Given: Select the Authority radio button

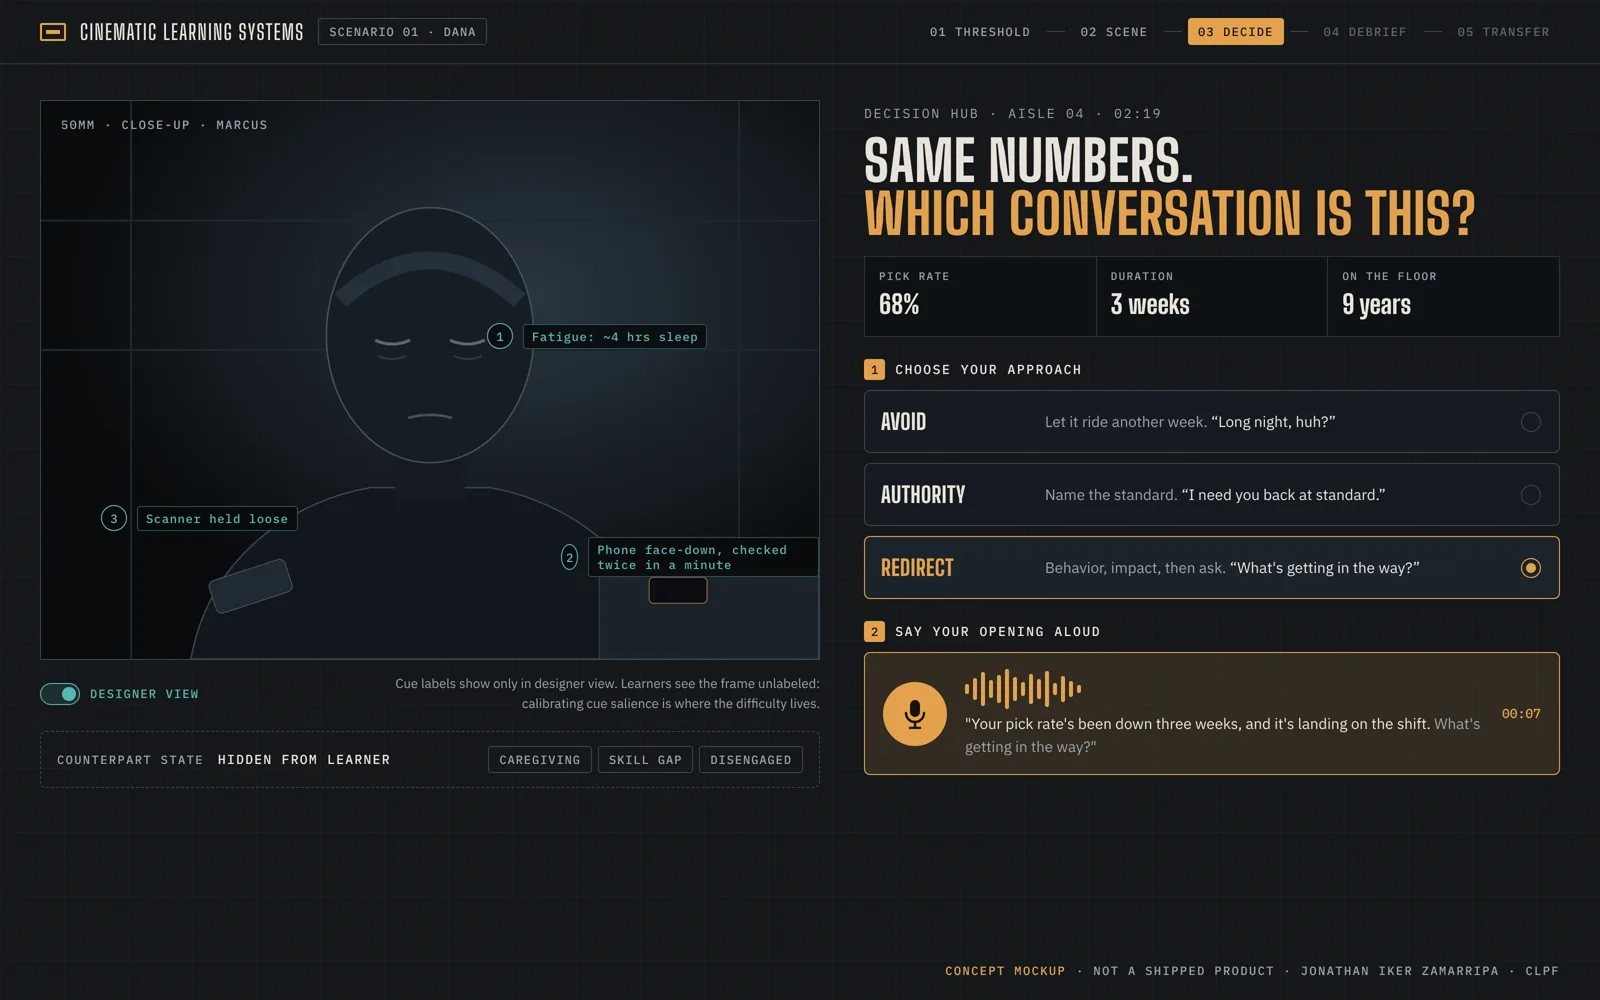Looking at the screenshot, I should pyautogui.click(x=1530, y=495).
